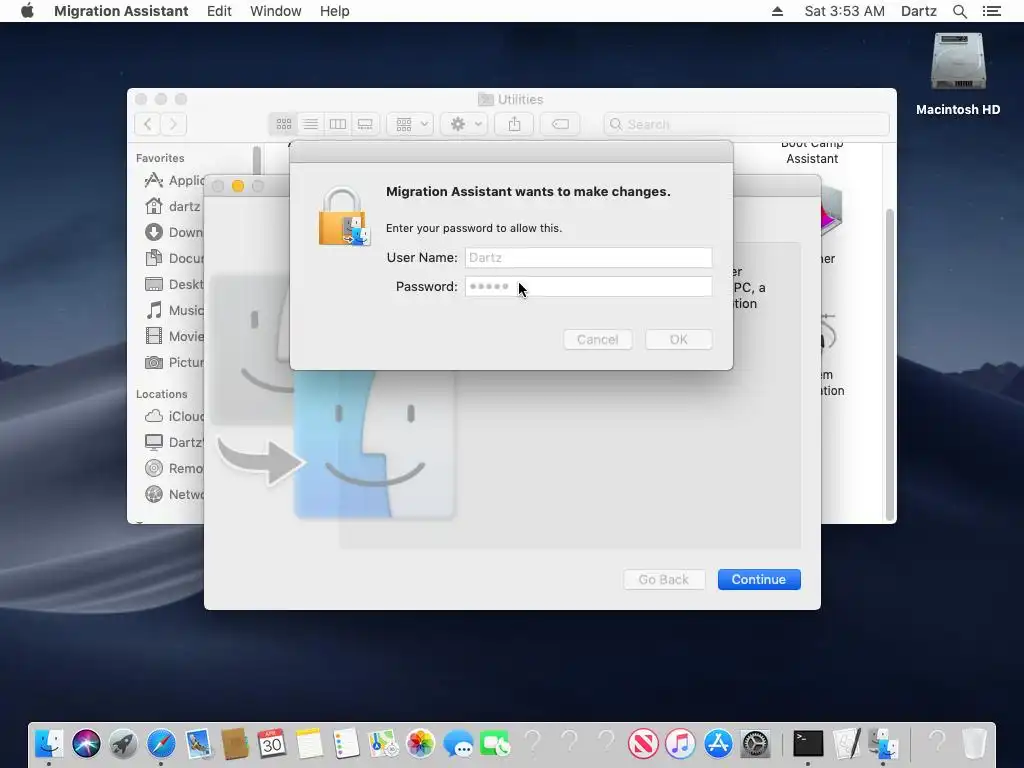Select Desktop in Finder sidebar

(x=173, y=284)
